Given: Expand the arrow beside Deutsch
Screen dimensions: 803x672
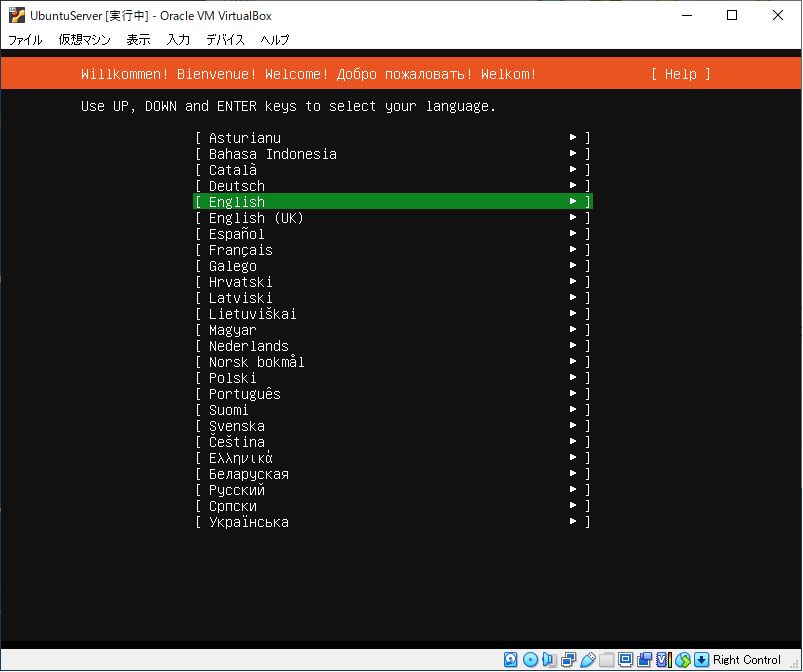Looking at the screenshot, I should [573, 186].
